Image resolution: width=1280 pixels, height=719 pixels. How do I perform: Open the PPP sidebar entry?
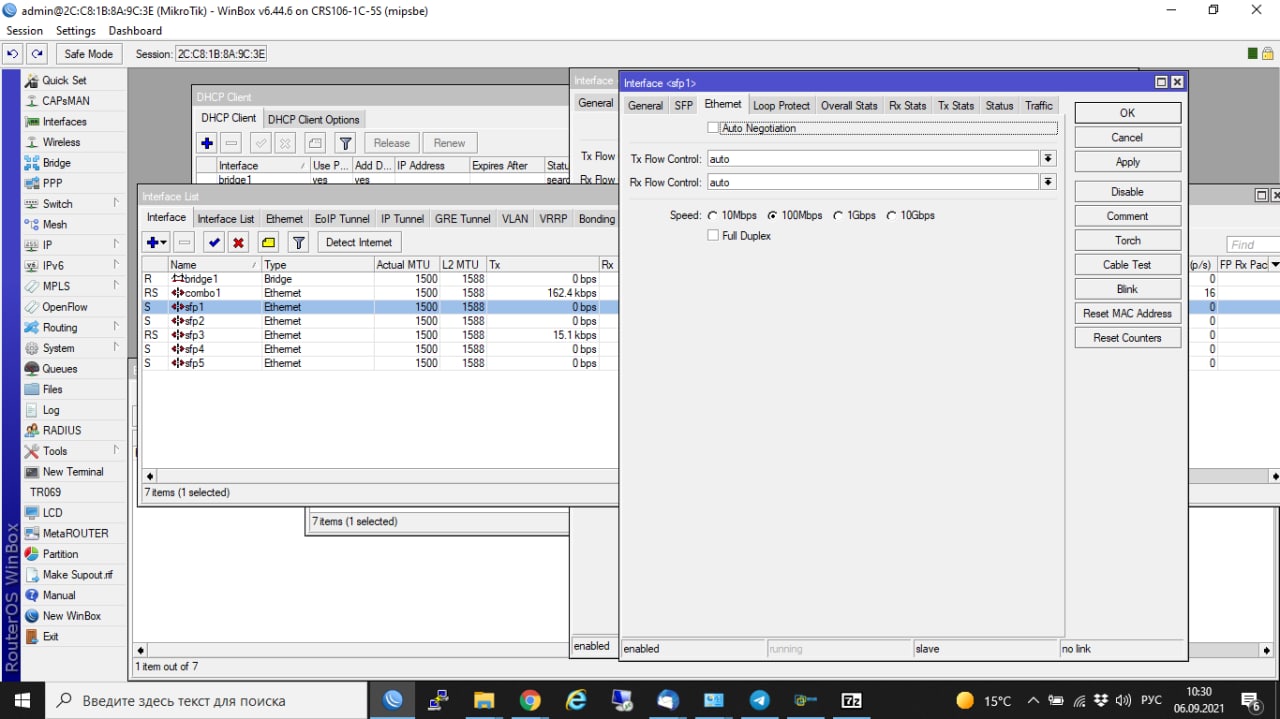tap(52, 183)
